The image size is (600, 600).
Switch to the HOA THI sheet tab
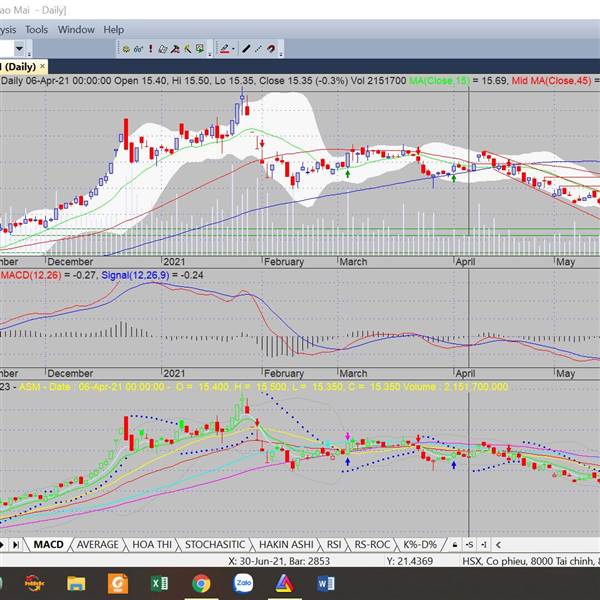coord(152,545)
